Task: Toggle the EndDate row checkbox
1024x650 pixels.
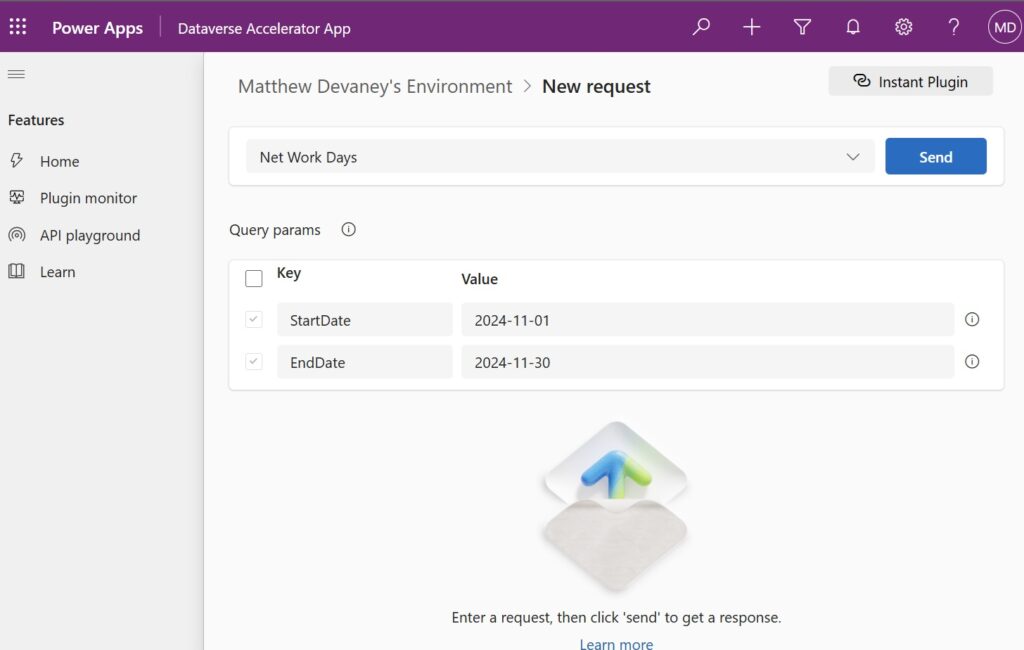Action: click(x=253, y=361)
